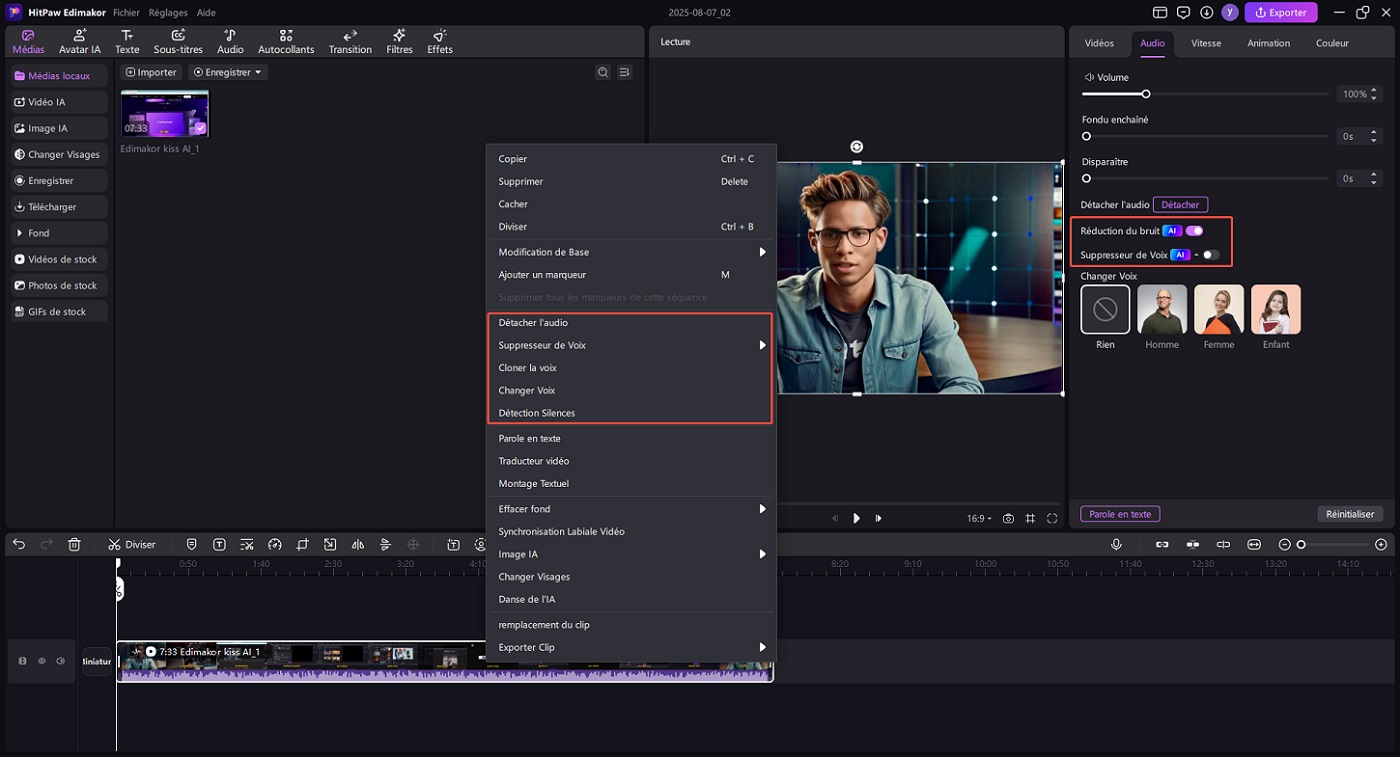Choose the Enfant voice changer preset
Viewport: 1400px width, 757px height.
click(x=1276, y=309)
